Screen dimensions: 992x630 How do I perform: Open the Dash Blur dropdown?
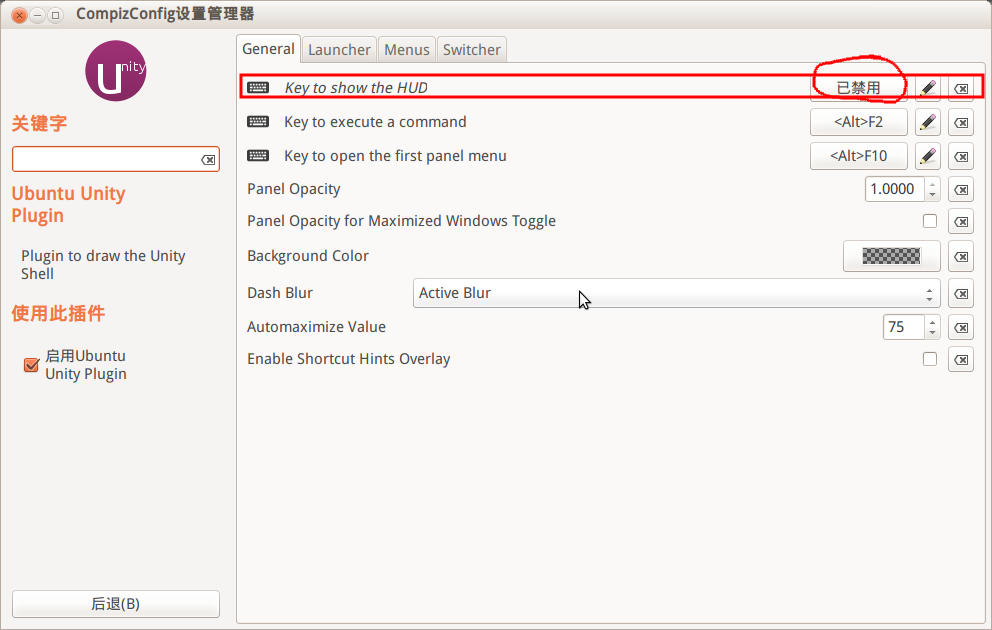[x=676, y=293]
